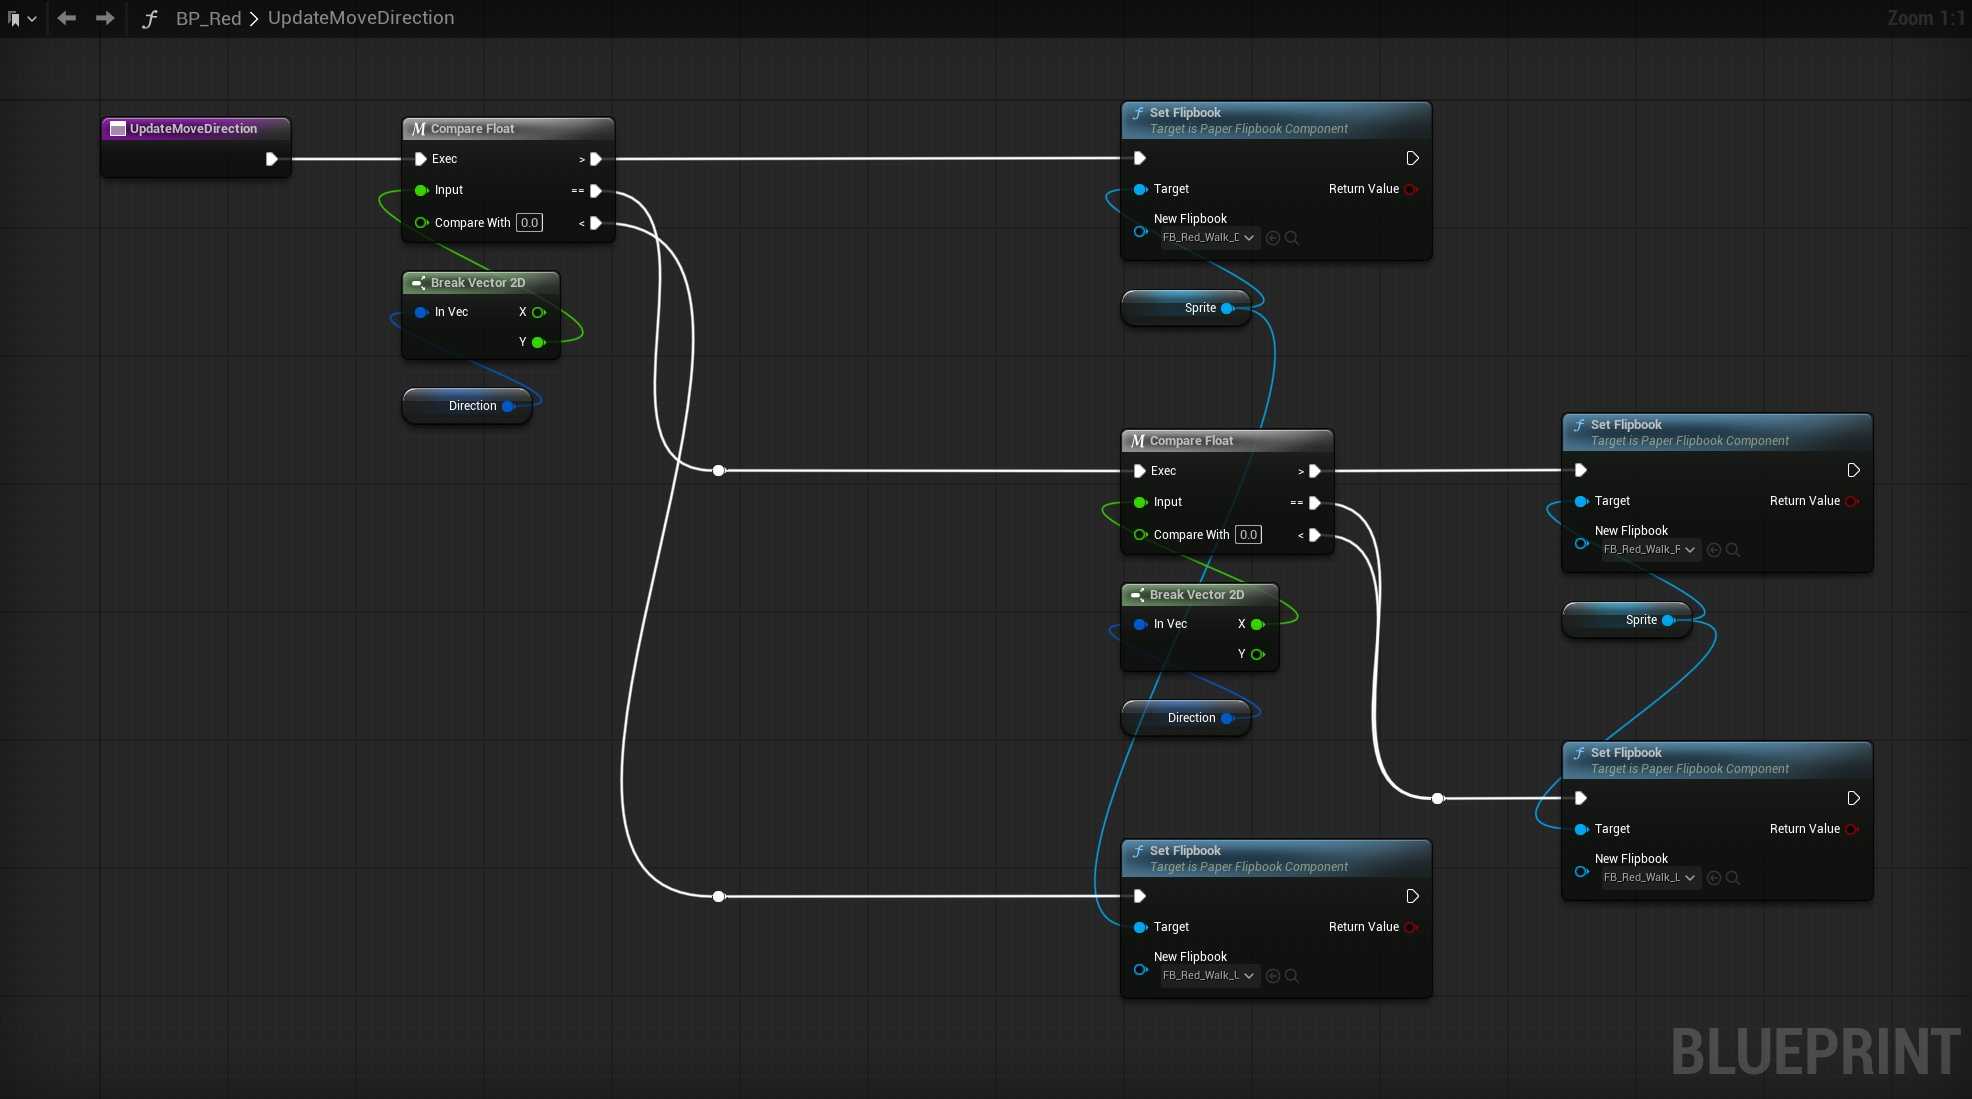
Task: Click the first Compare Float's greater-than exec pin
Action: coord(596,159)
